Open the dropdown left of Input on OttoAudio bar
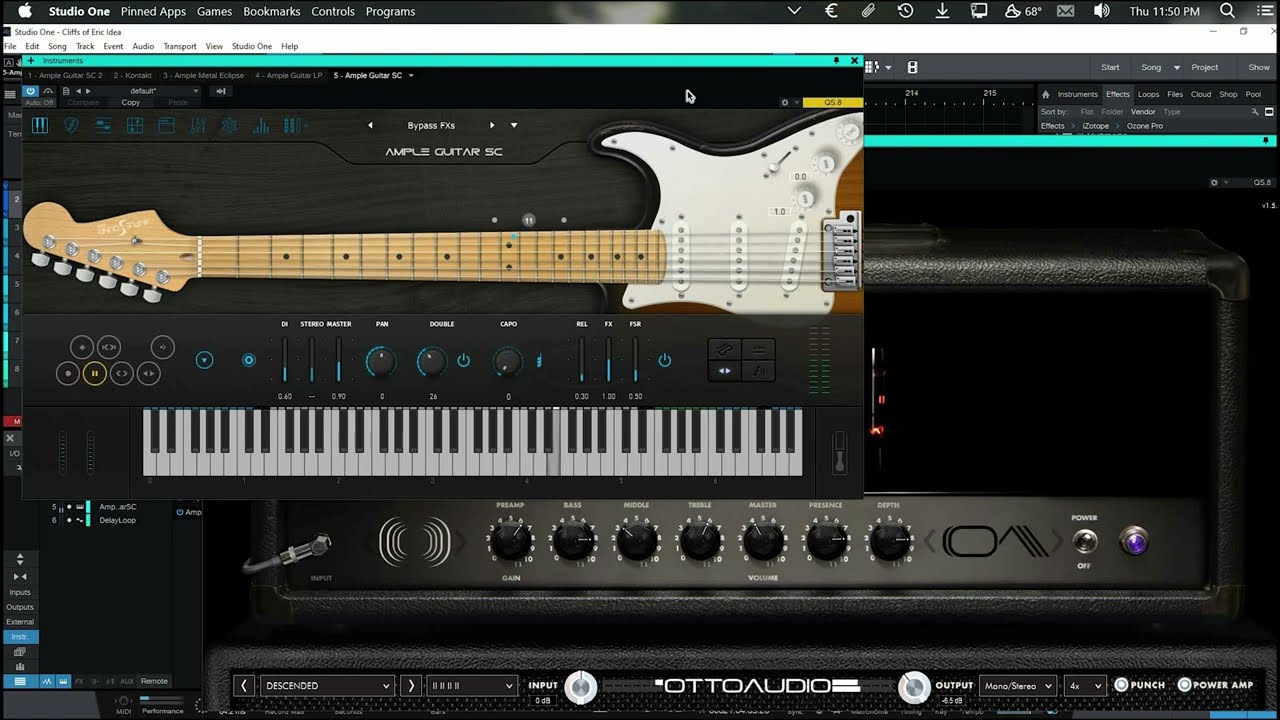The width and height of the screenshot is (1280, 720). coord(471,685)
